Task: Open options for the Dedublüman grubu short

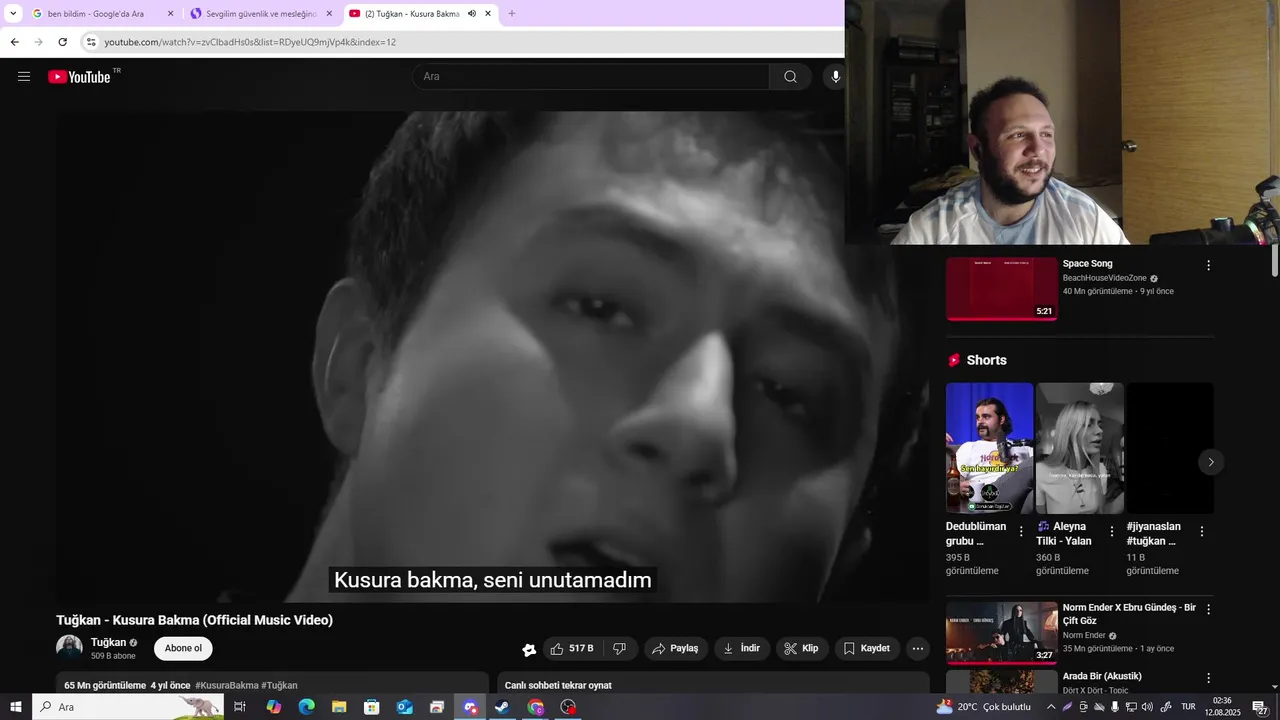Action: pyautogui.click(x=1021, y=532)
